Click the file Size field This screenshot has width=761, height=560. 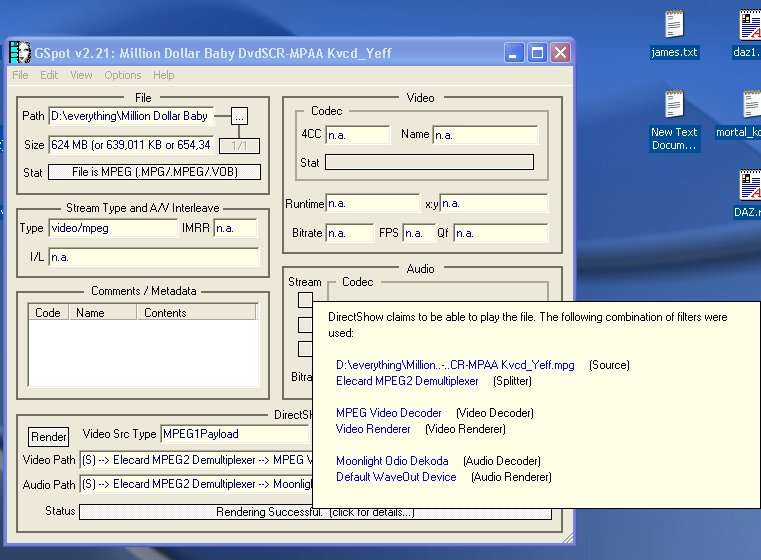coord(131,145)
